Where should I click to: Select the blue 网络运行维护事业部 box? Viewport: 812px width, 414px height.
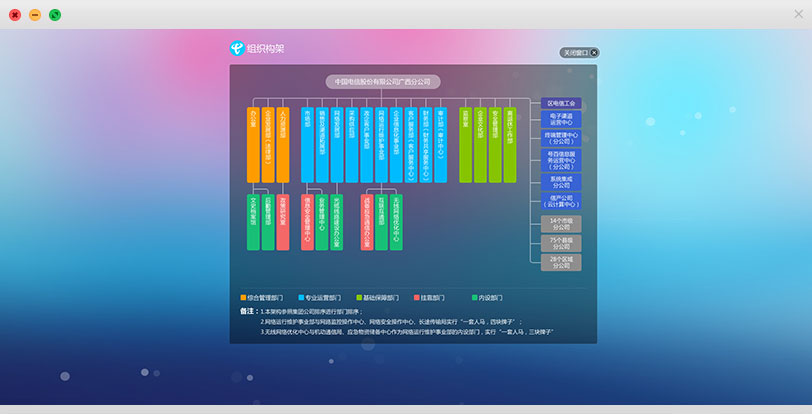point(381,145)
